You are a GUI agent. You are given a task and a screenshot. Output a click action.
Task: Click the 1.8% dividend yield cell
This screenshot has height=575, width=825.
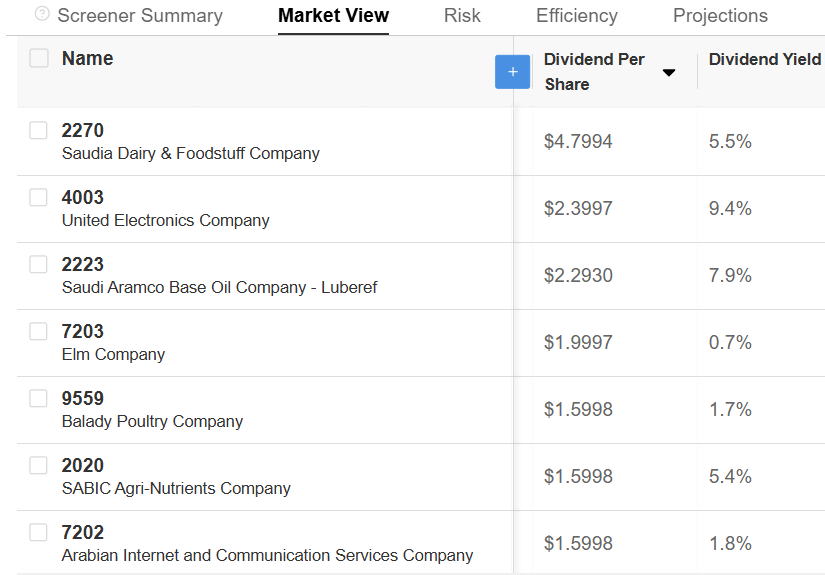[730, 543]
